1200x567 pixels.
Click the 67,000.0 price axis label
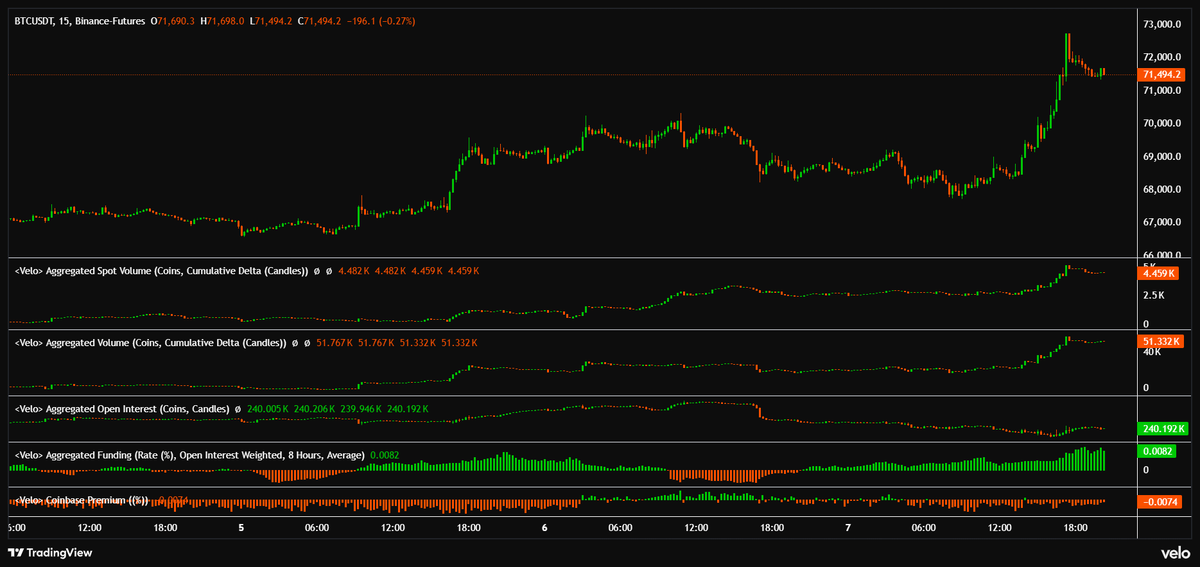coord(1162,222)
